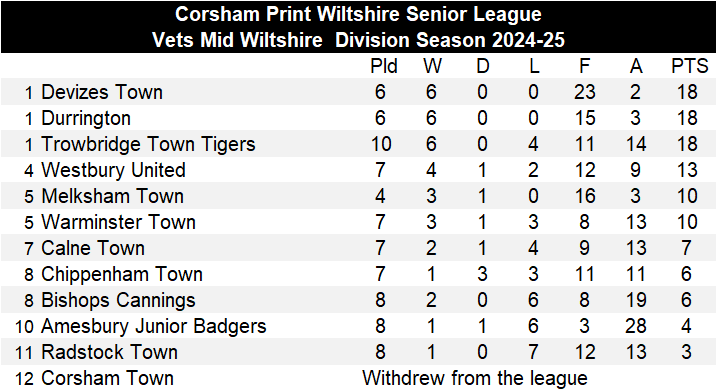Click the PTS column header
Screen dimensions: 716x391
coord(690,66)
